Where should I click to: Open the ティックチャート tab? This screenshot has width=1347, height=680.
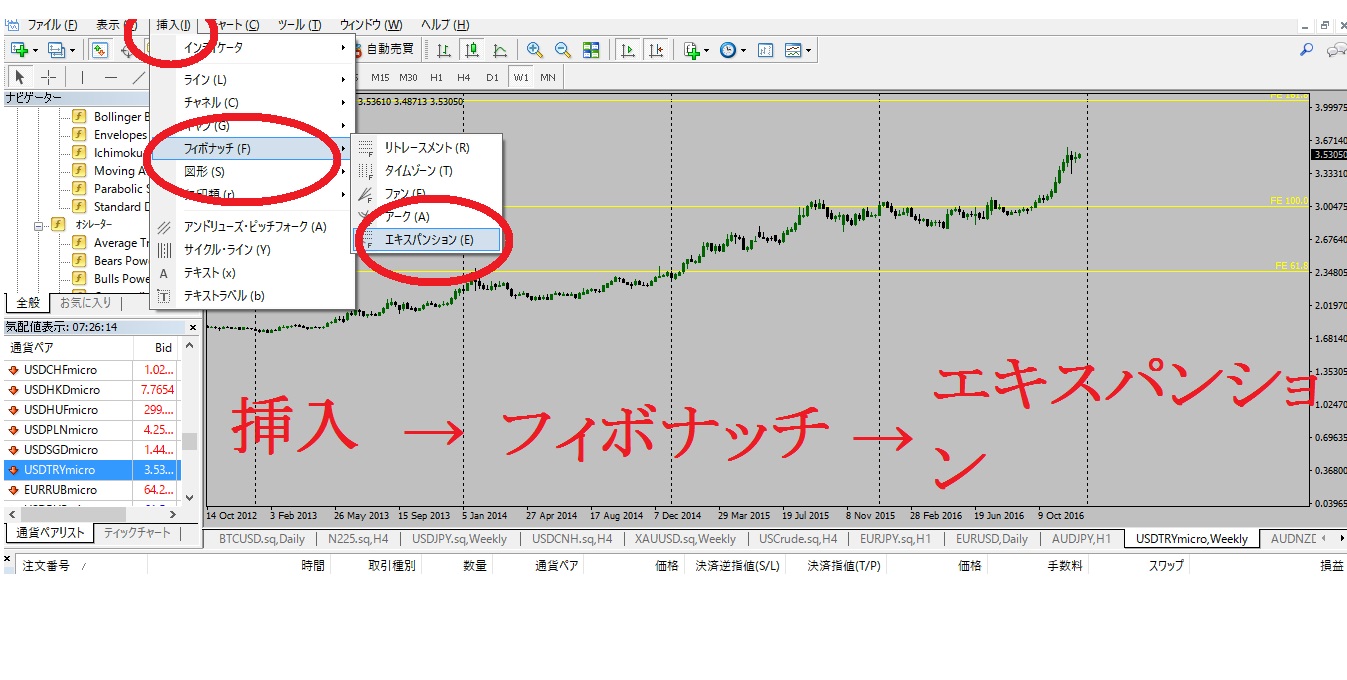click(137, 533)
